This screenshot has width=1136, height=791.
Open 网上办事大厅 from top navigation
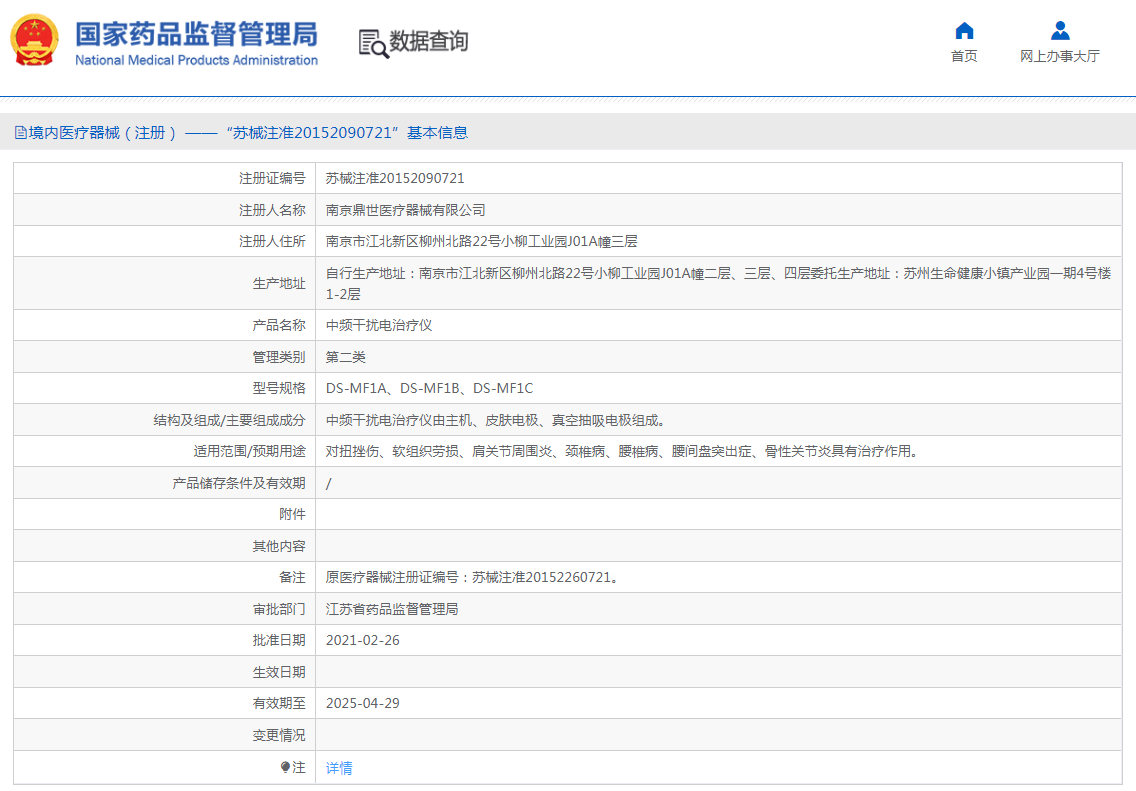(1057, 56)
